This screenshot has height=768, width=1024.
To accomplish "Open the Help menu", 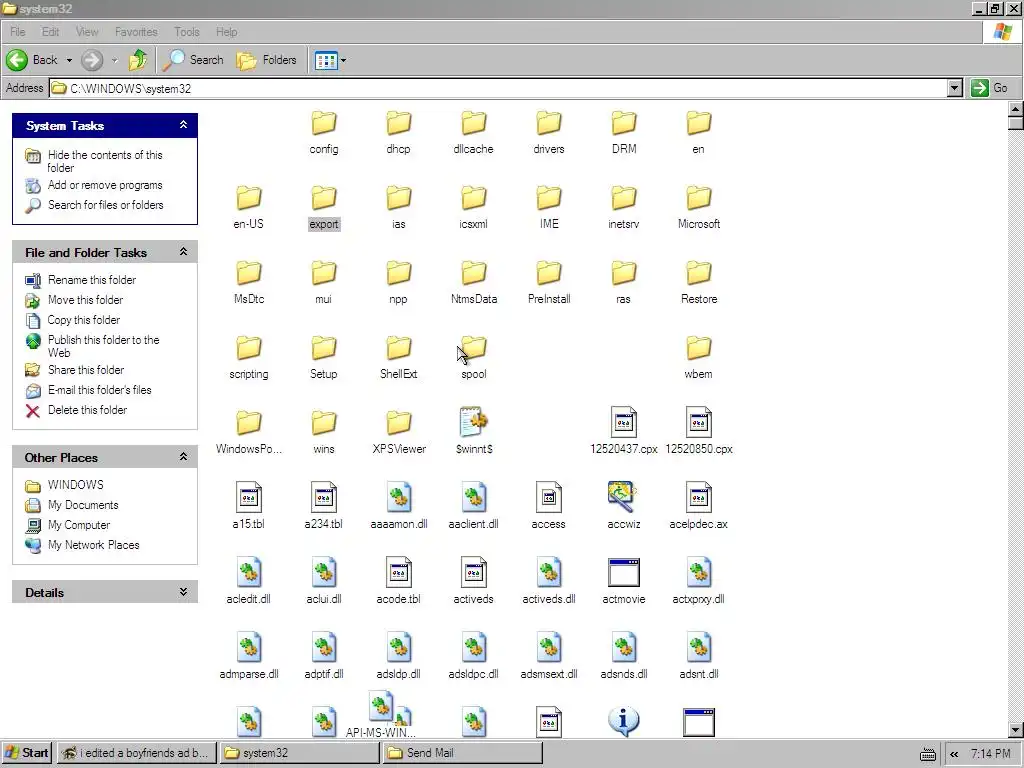I will 227,32.
